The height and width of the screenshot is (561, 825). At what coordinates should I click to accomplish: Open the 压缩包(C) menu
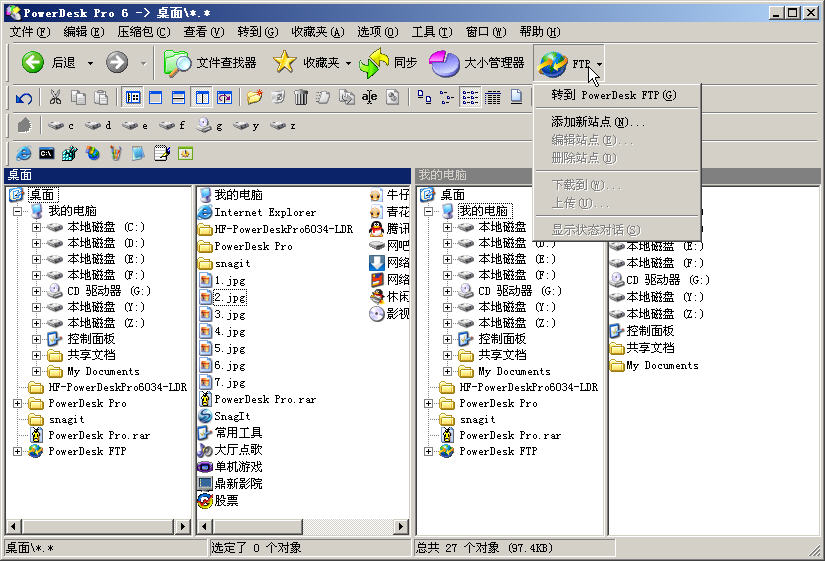point(144,32)
